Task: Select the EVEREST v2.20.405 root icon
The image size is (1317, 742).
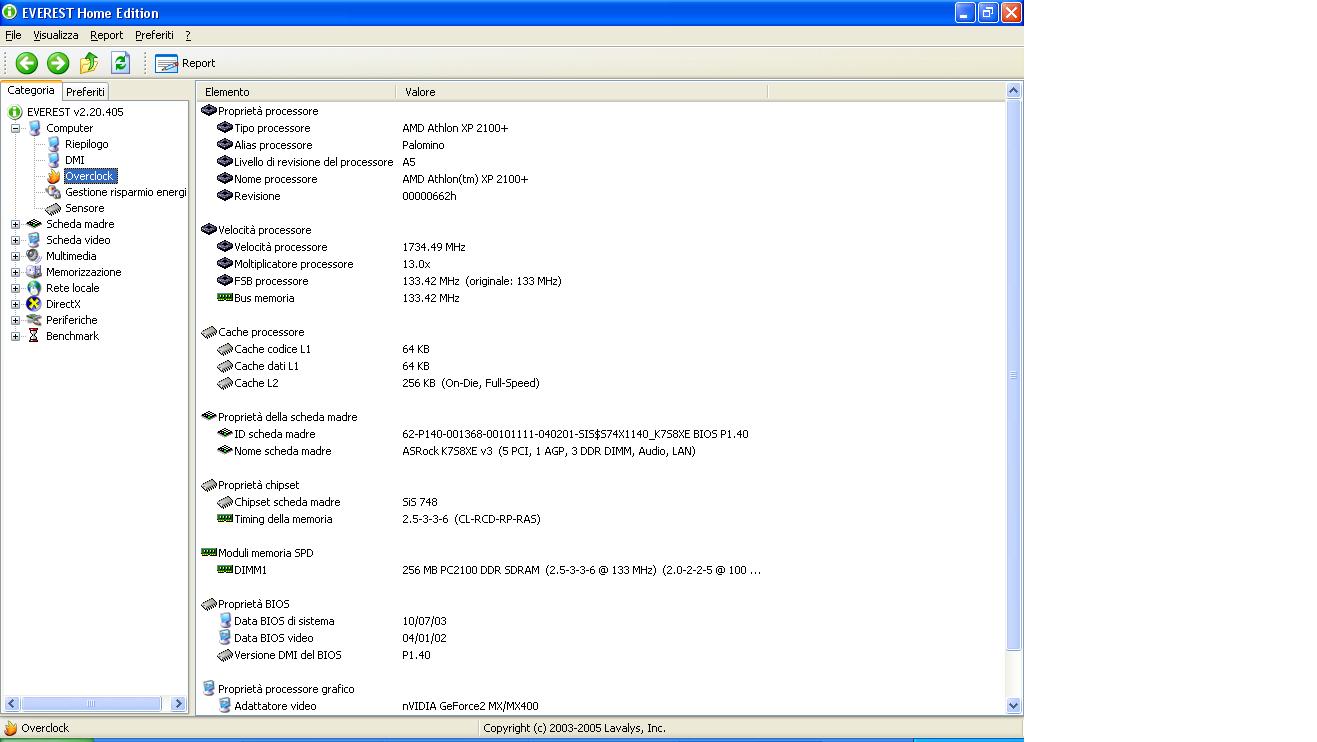Action: click(x=15, y=112)
